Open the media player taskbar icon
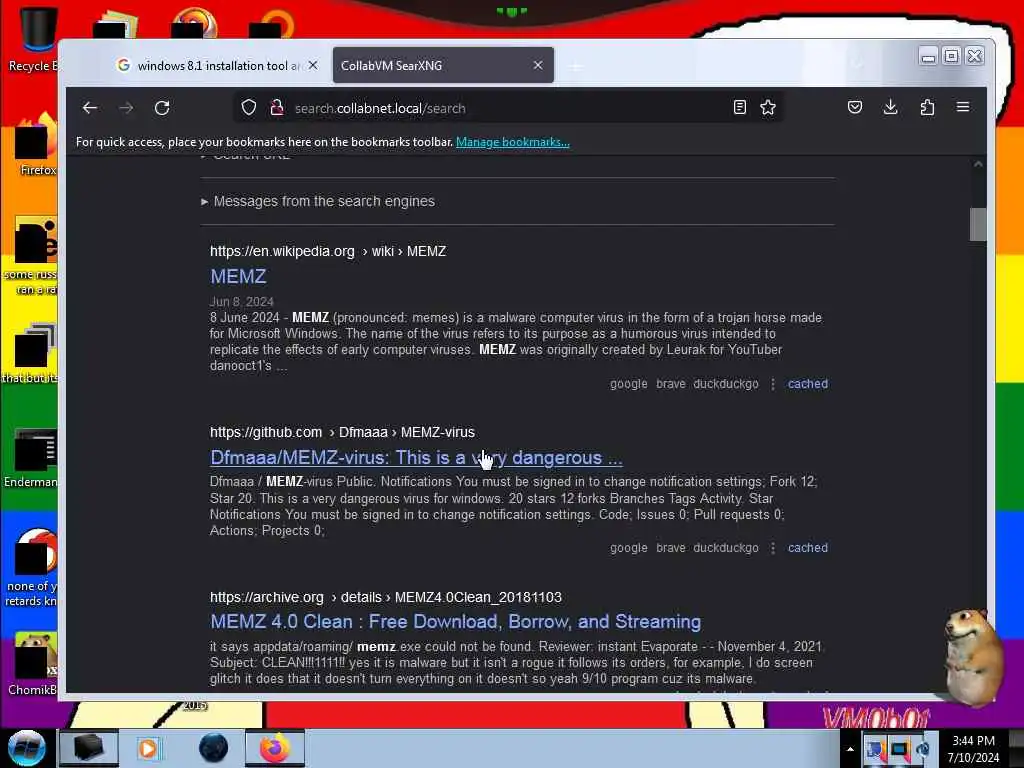Viewport: 1024px width, 768px height. [148, 748]
